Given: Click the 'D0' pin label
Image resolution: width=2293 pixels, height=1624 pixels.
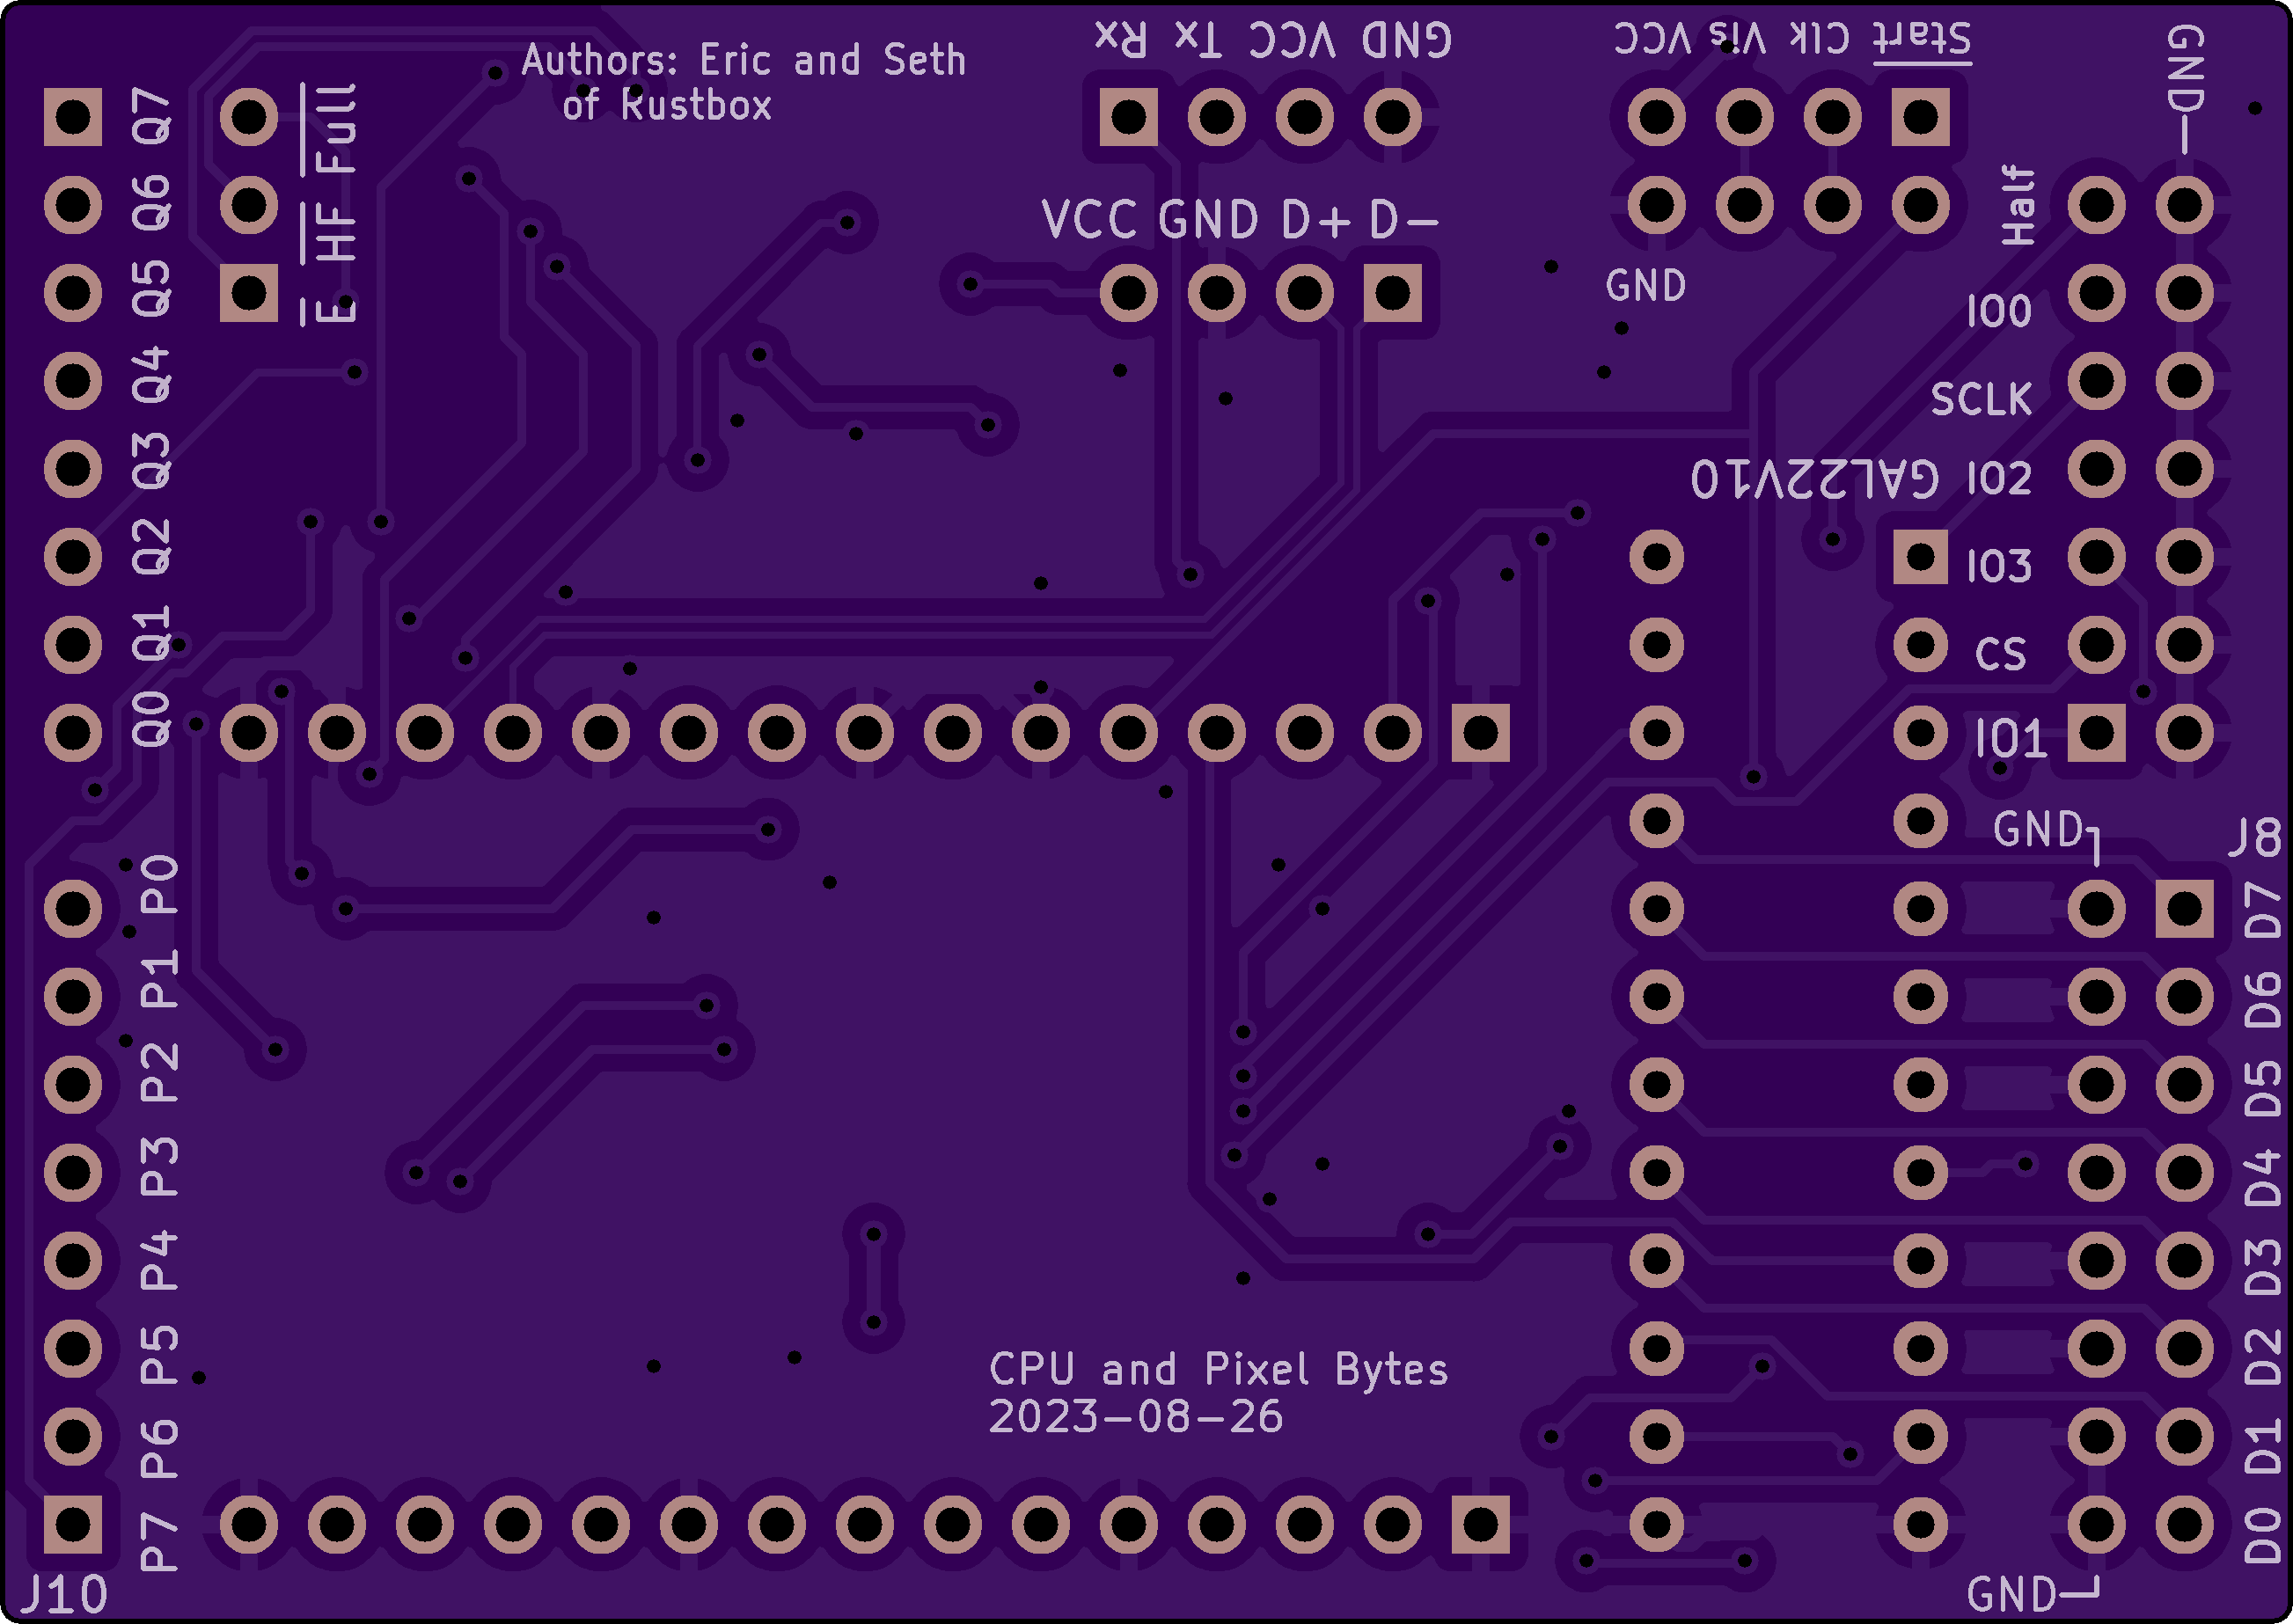Looking at the screenshot, I should click(2263, 1536).
